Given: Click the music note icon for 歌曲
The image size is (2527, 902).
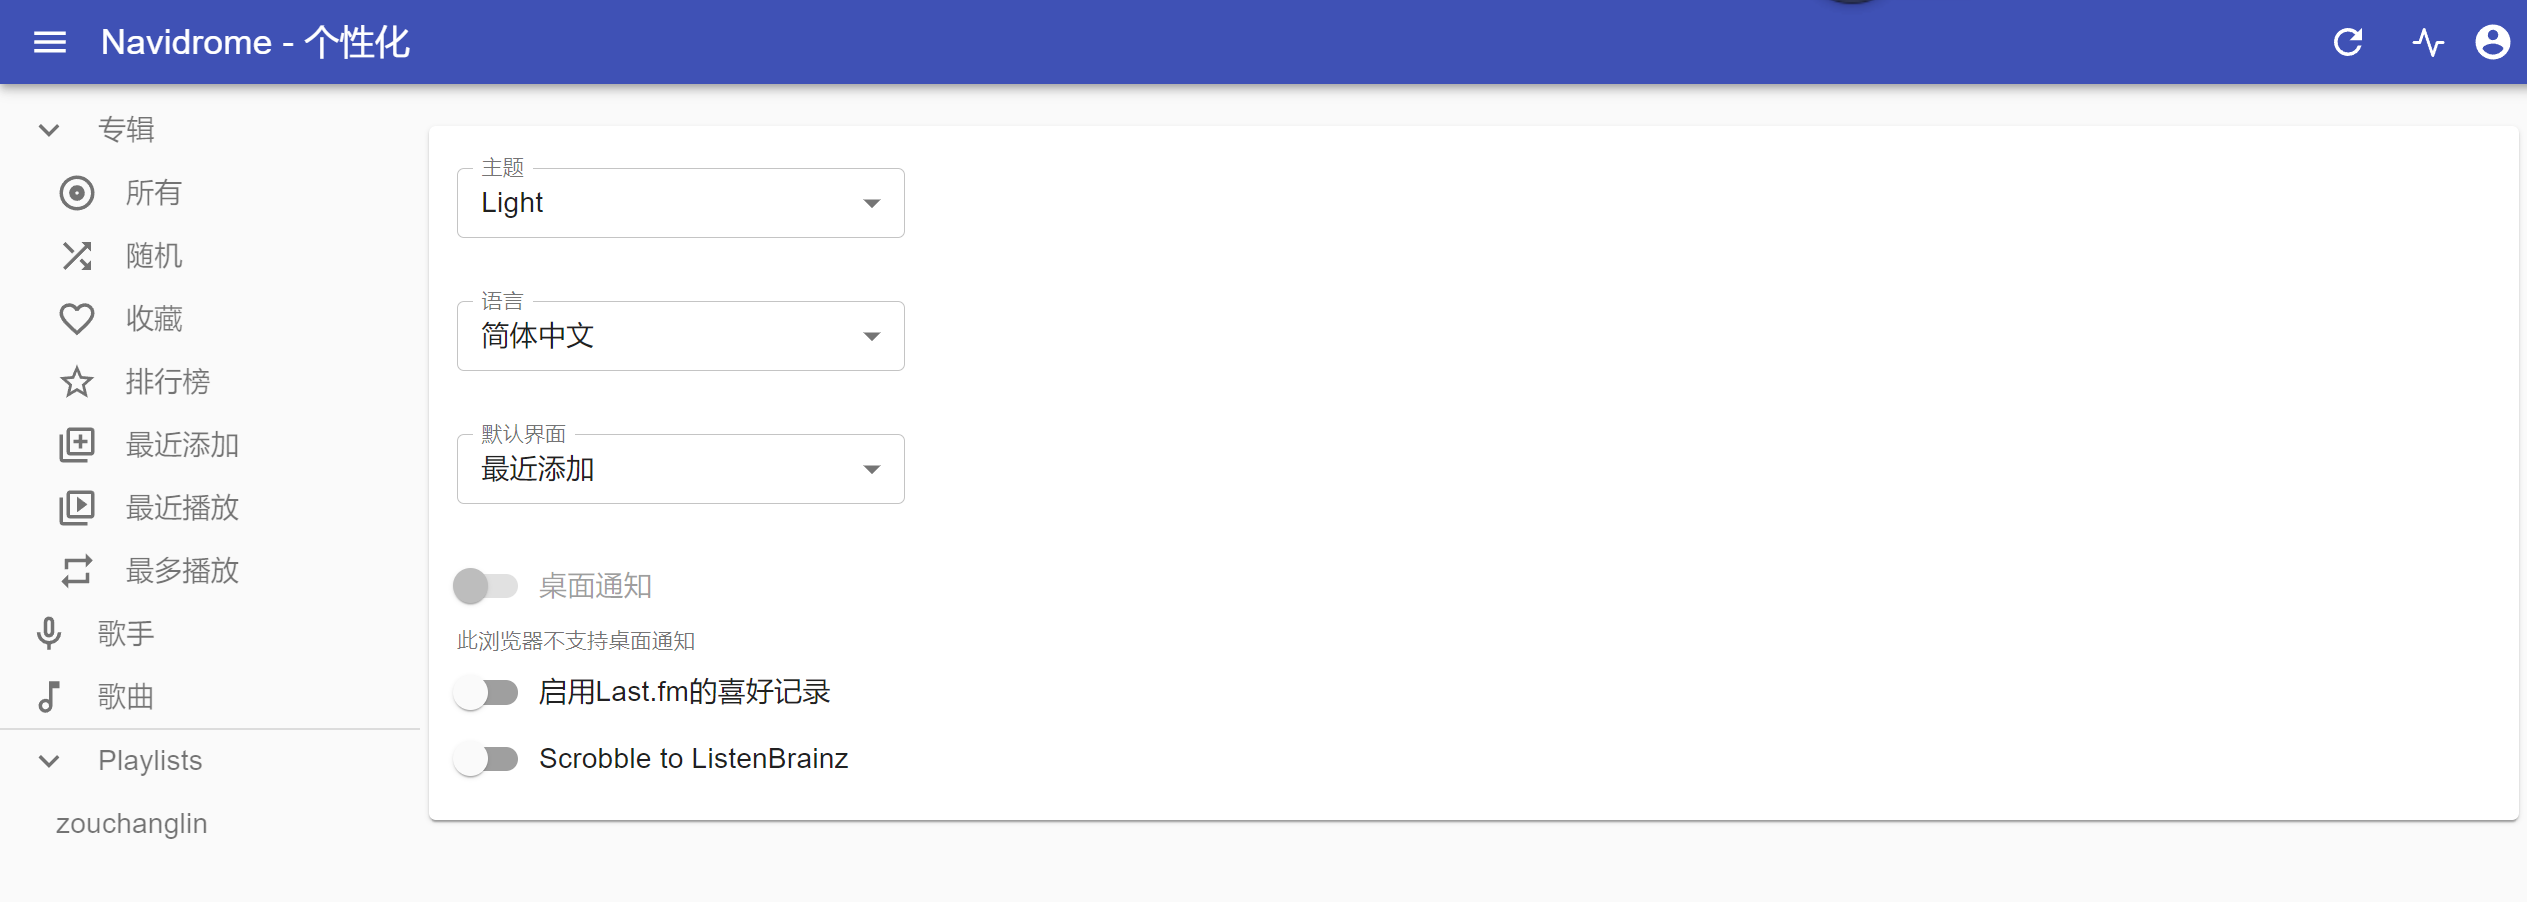Looking at the screenshot, I should (x=49, y=696).
